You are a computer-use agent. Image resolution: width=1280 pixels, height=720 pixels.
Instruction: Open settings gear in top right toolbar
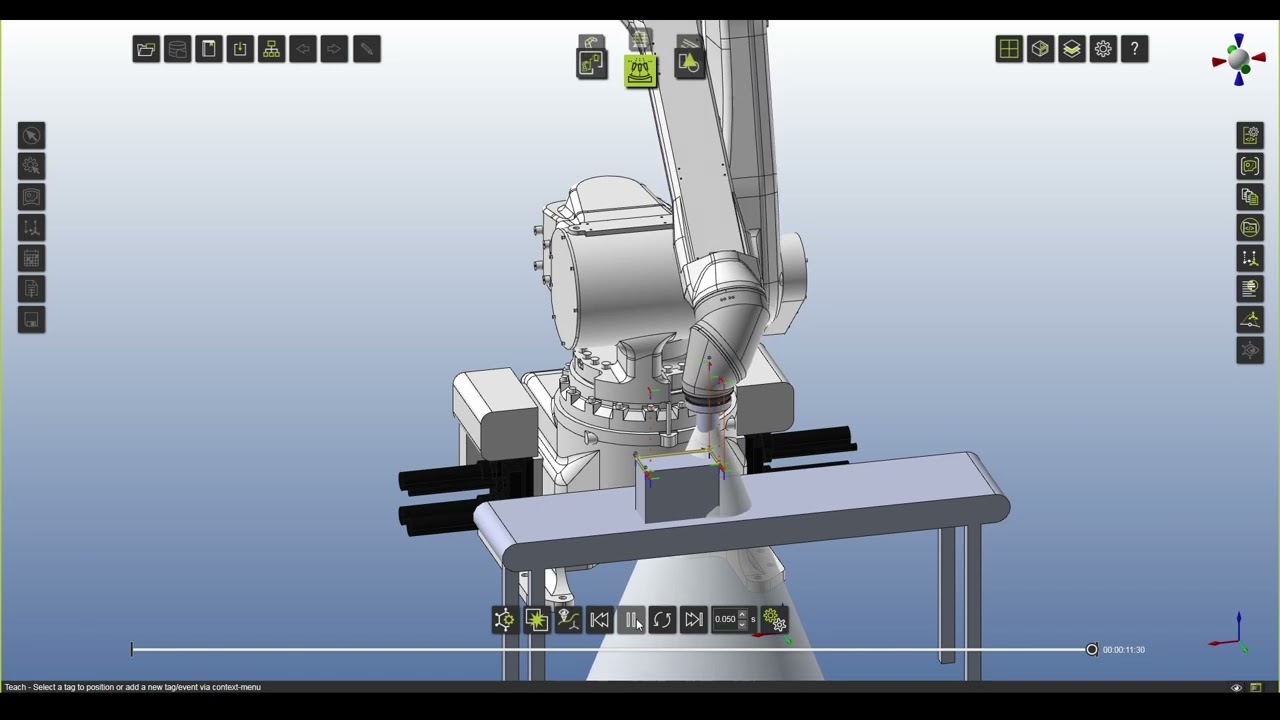coord(1103,49)
